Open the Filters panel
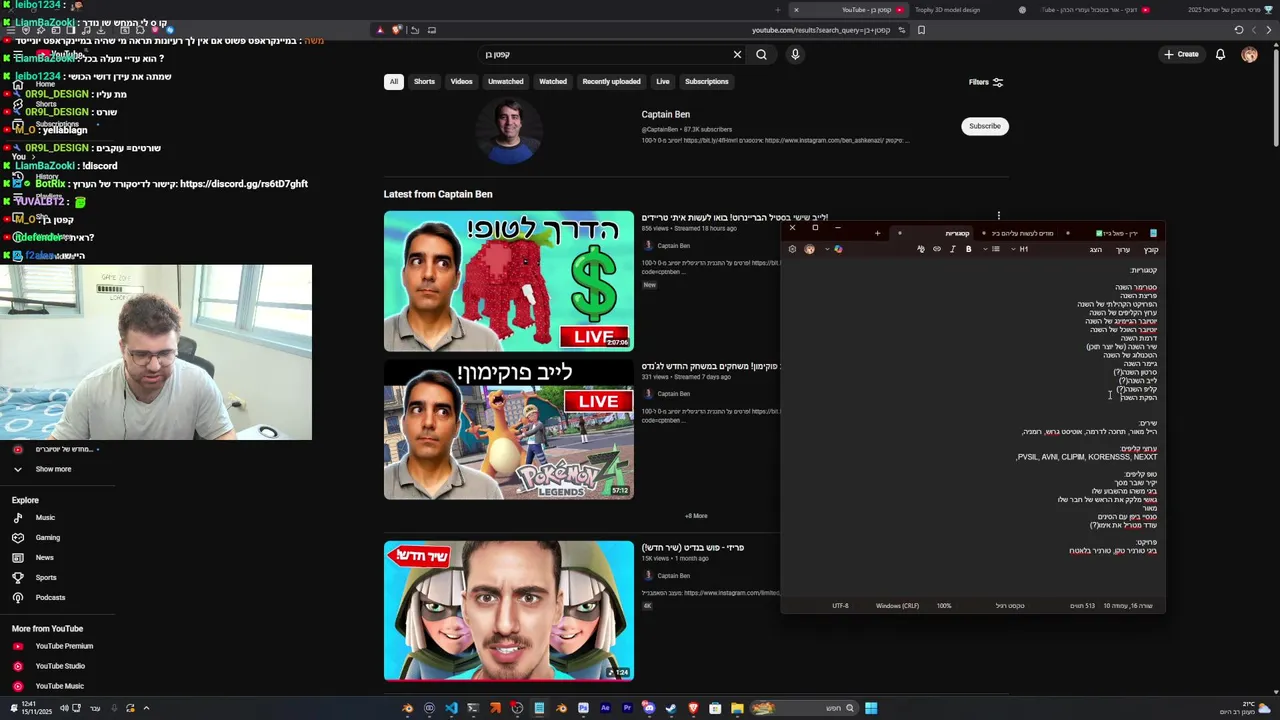Screen dimensions: 1280x720 tap(986, 82)
